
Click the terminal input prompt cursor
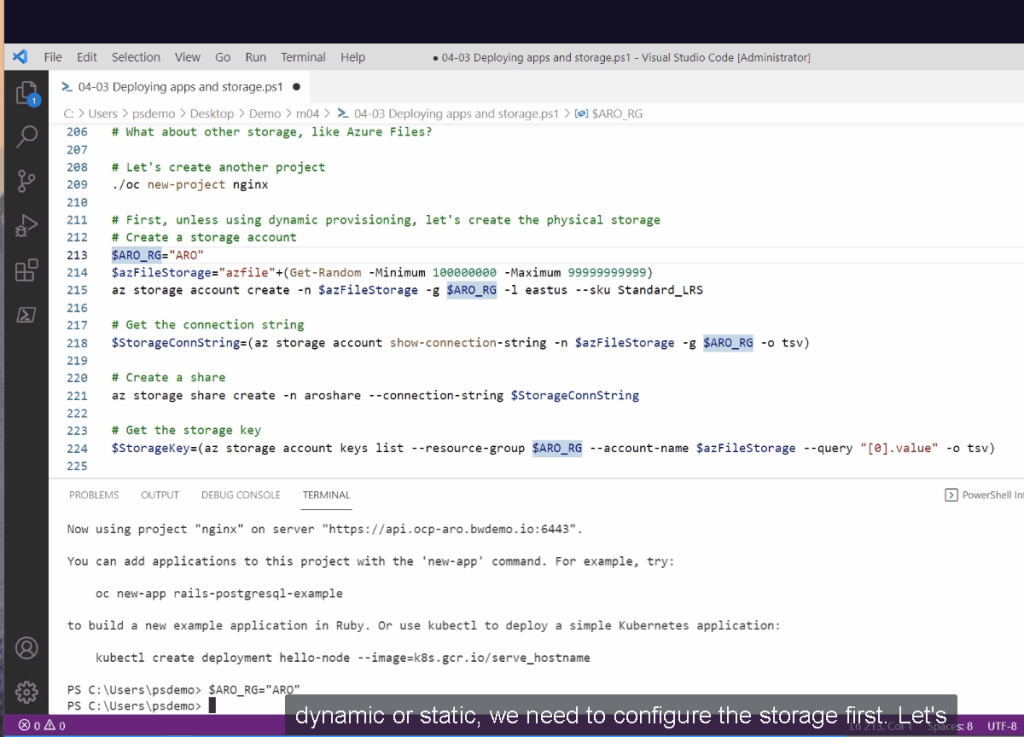tap(212, 706)
